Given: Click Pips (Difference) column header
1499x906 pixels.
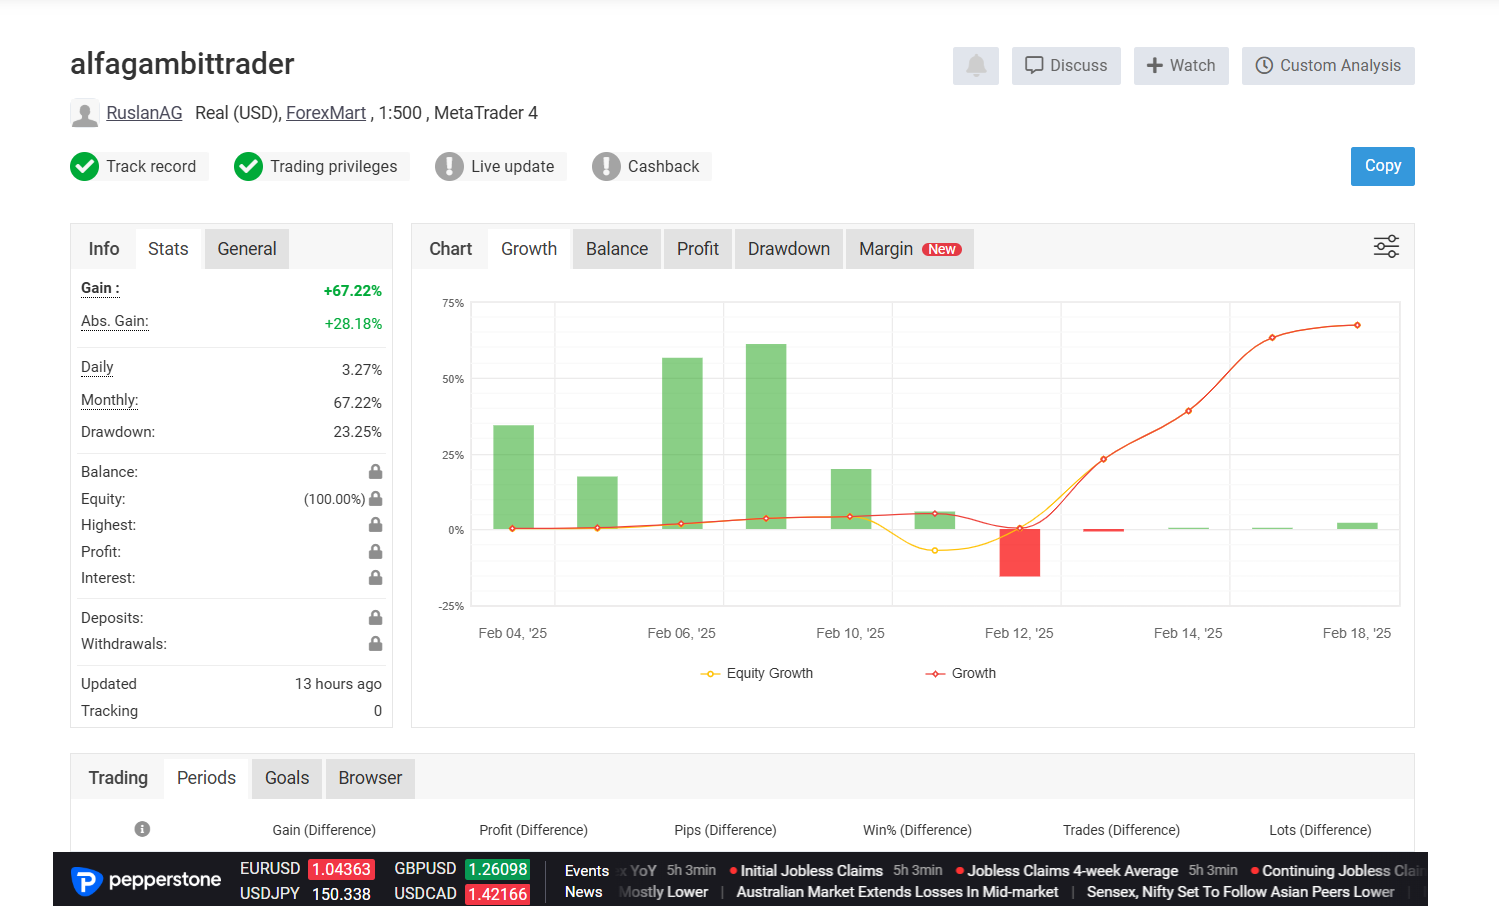Looking at the screenshot, I should [x=725, y=830].
